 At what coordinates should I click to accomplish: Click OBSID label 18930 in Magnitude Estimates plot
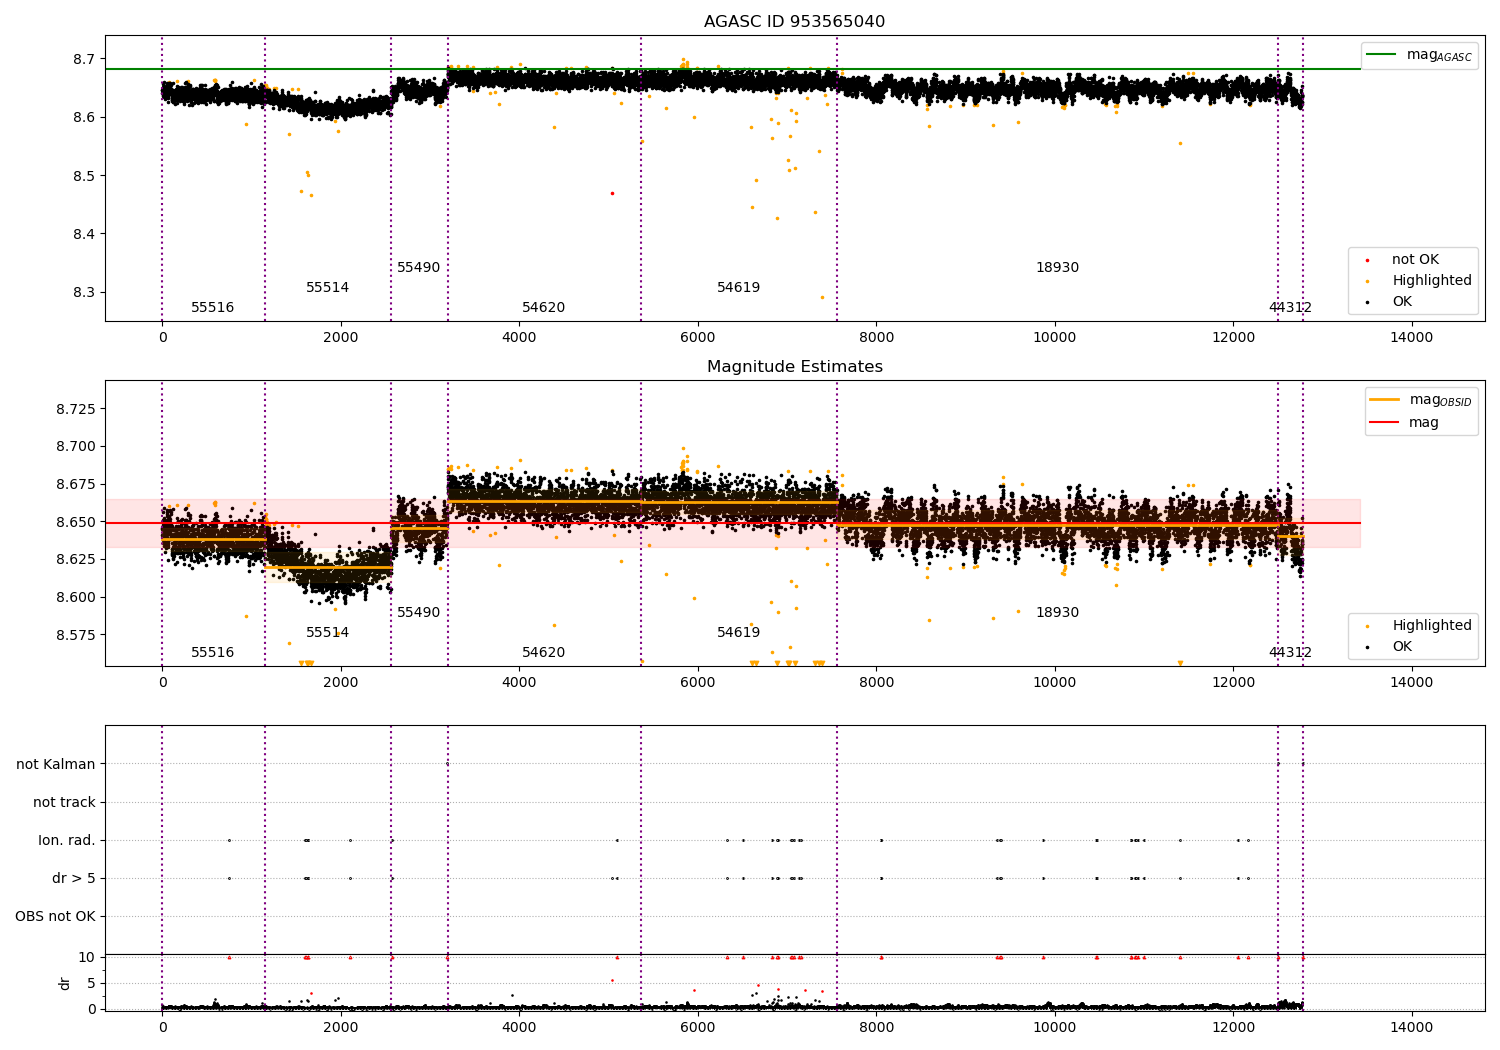pyautogui.click(x=1057, y=613)
